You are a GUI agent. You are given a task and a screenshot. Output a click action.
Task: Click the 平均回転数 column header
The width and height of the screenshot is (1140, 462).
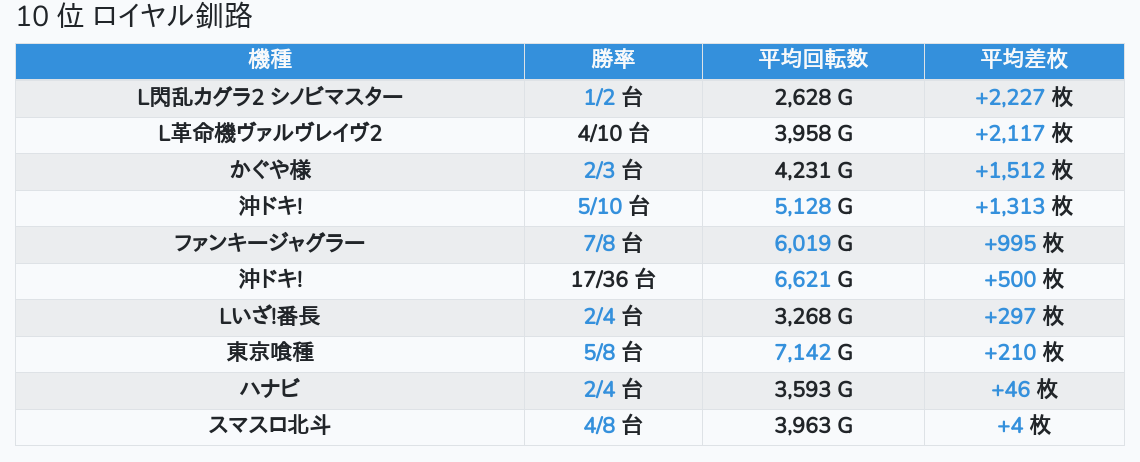pyautogui.click(x=813, y=60)
